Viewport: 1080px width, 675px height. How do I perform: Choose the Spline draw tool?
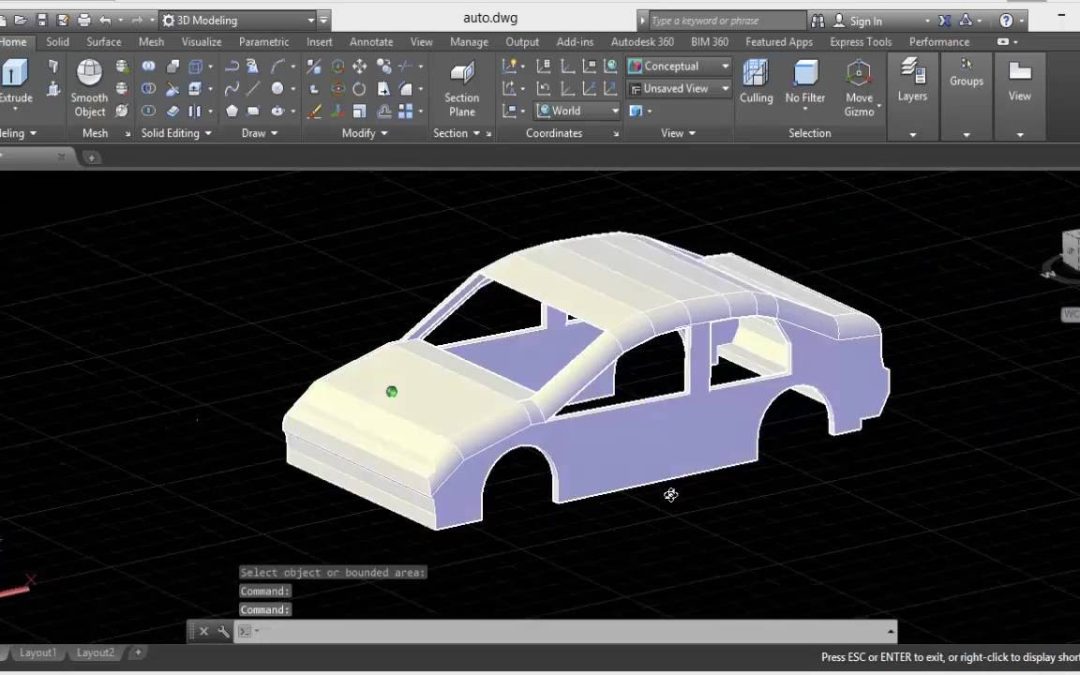tap(232, 88)
